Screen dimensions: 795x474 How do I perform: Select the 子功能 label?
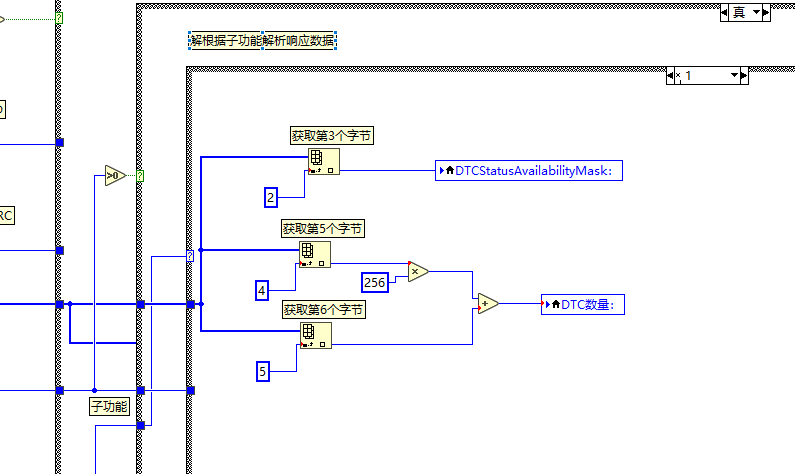110,407
